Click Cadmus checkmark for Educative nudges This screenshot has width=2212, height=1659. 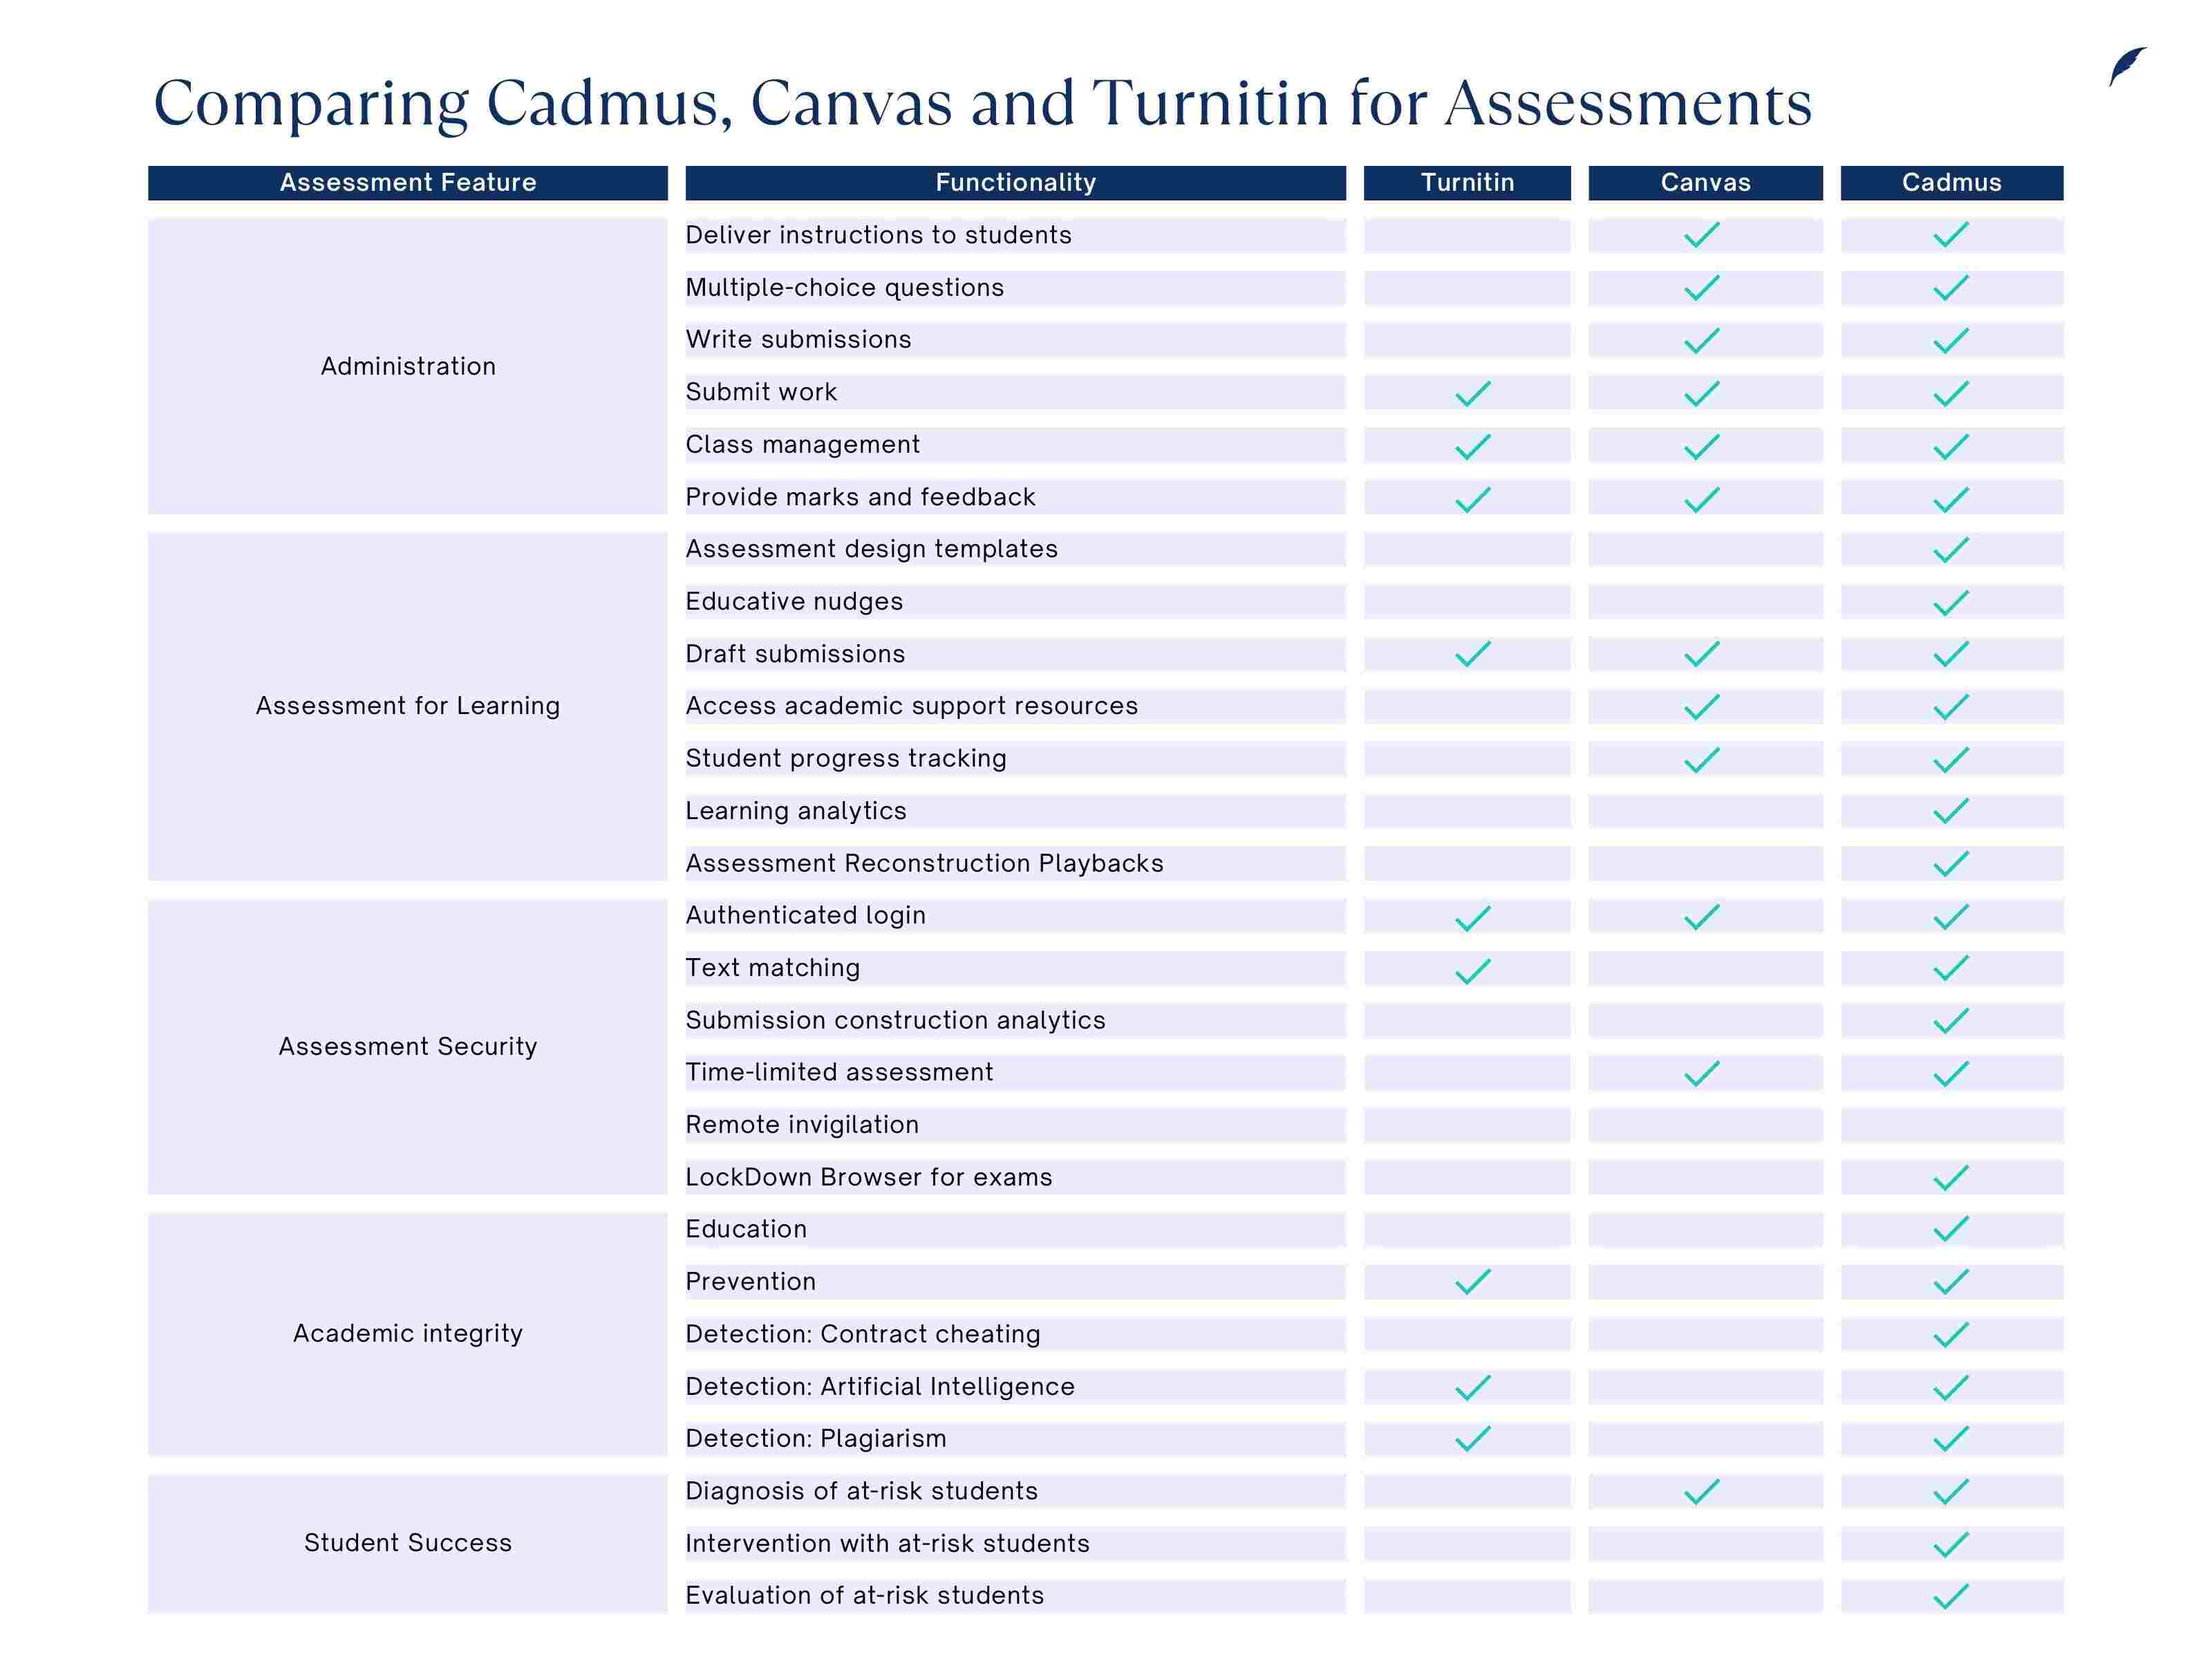(1951, 603)
